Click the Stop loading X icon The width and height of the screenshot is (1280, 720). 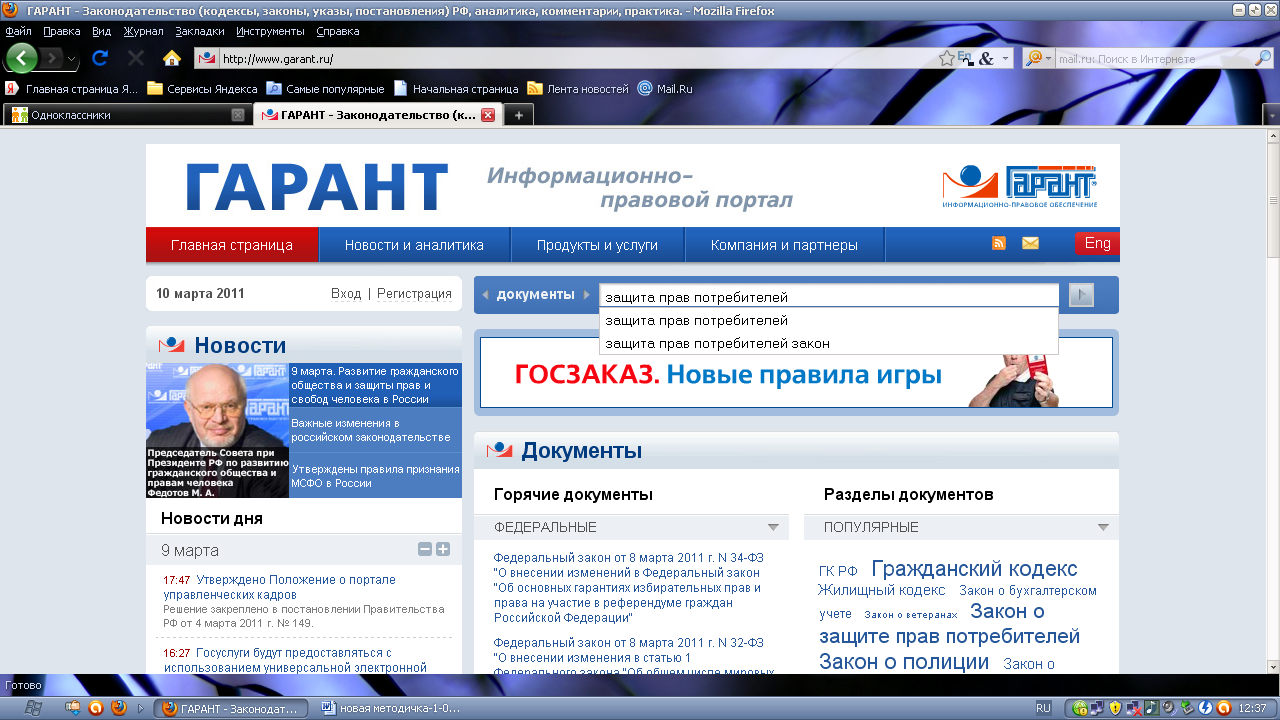click(x=136, y=58)
